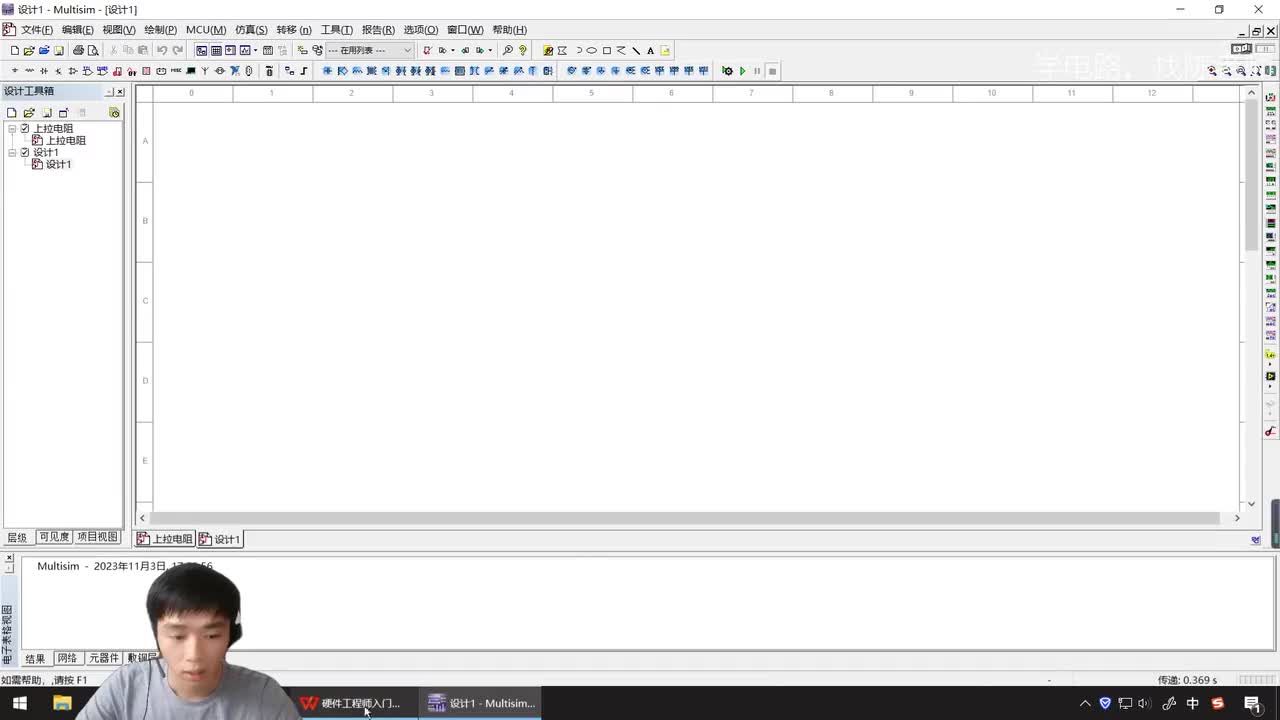Open the Transfer to Ultiboard dropdown arrow
The height and width of the screenshot is (720, 1280).
pos(453,50)
